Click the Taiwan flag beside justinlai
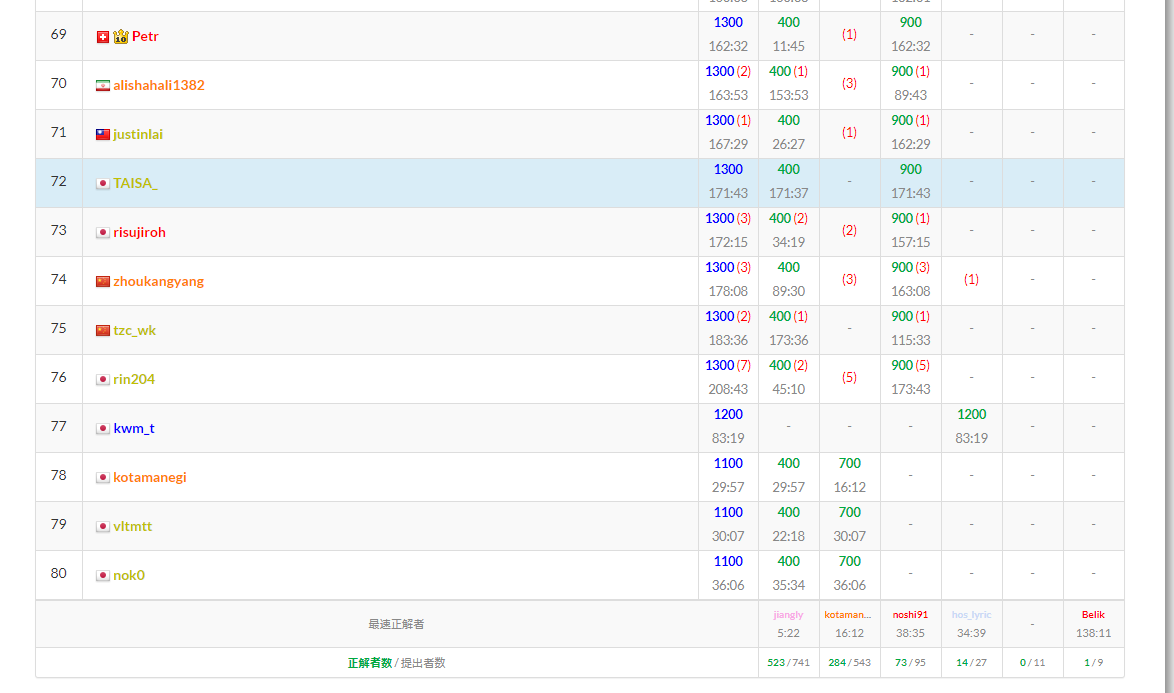1174x693 pixels. (103, 135)
